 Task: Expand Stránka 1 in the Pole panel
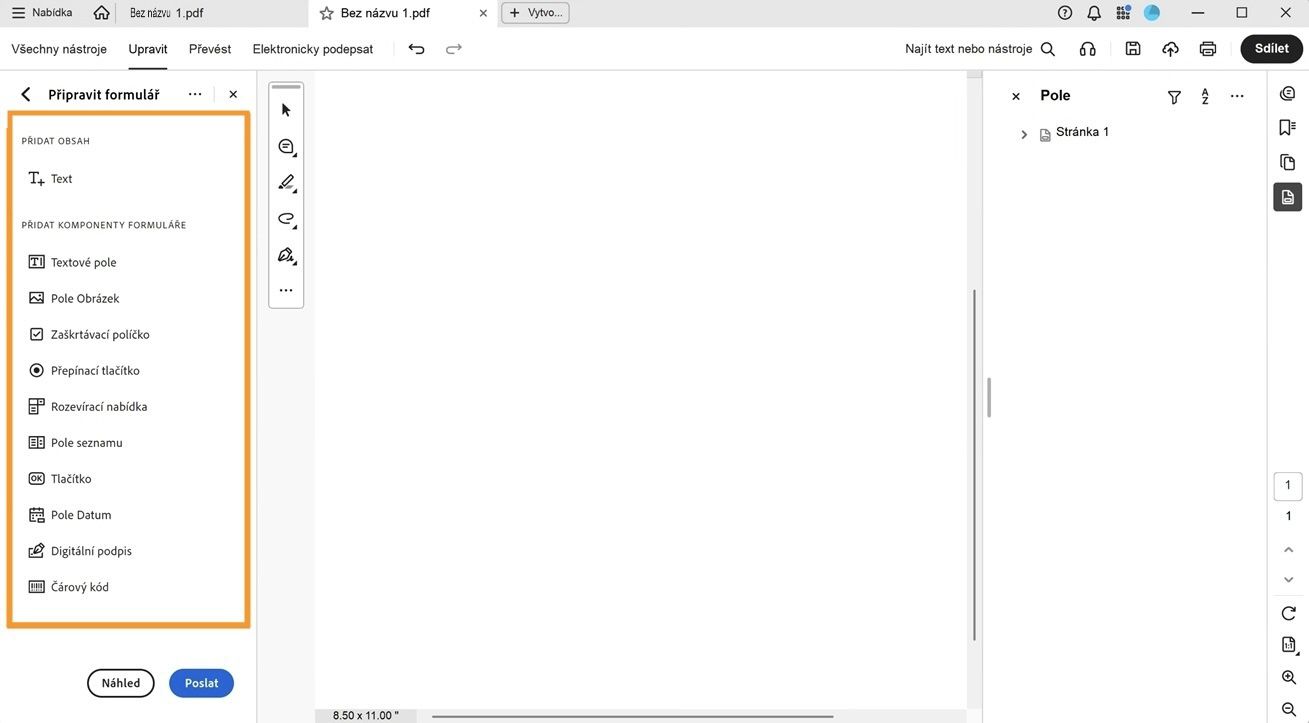pos(1023,131)
